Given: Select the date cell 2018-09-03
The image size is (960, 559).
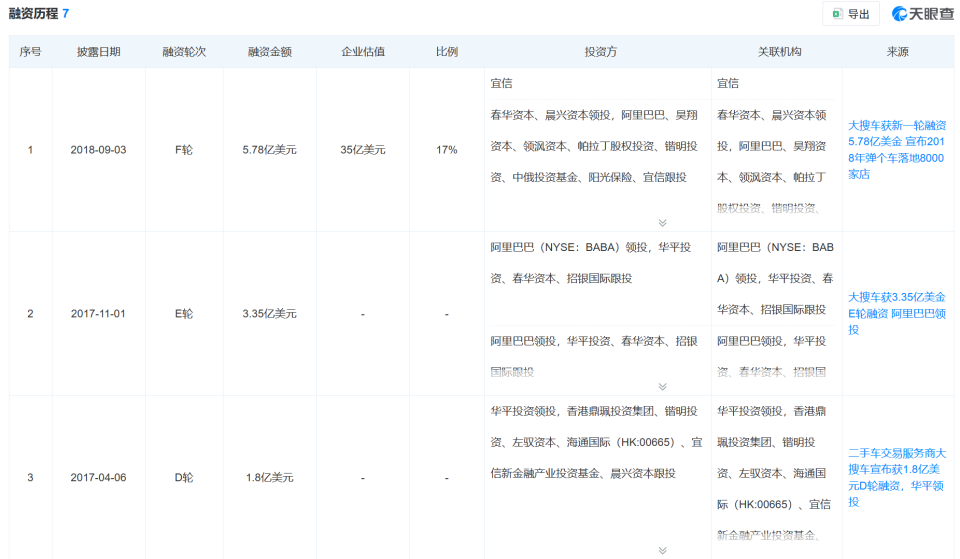Looking at the screenshot, I should 99,149.
